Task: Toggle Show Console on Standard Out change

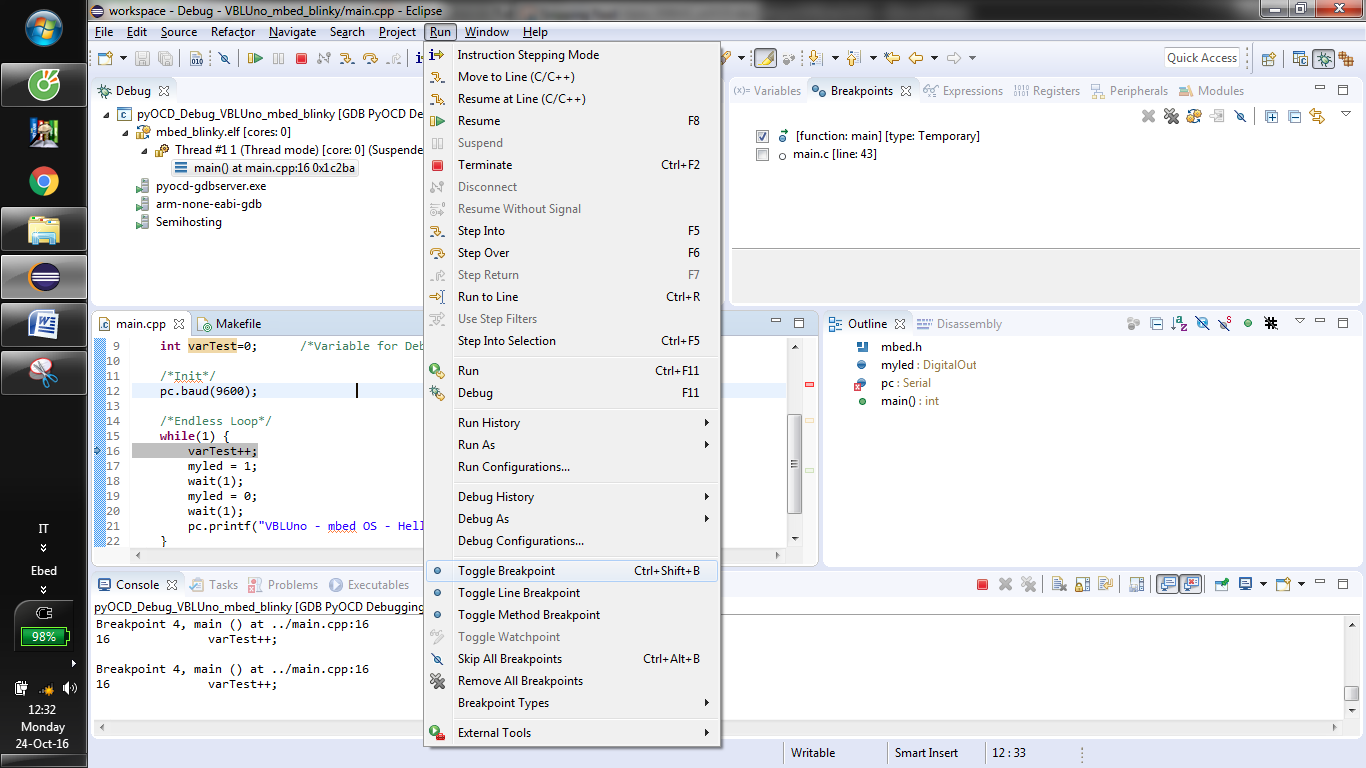Action: point(1167,584)
